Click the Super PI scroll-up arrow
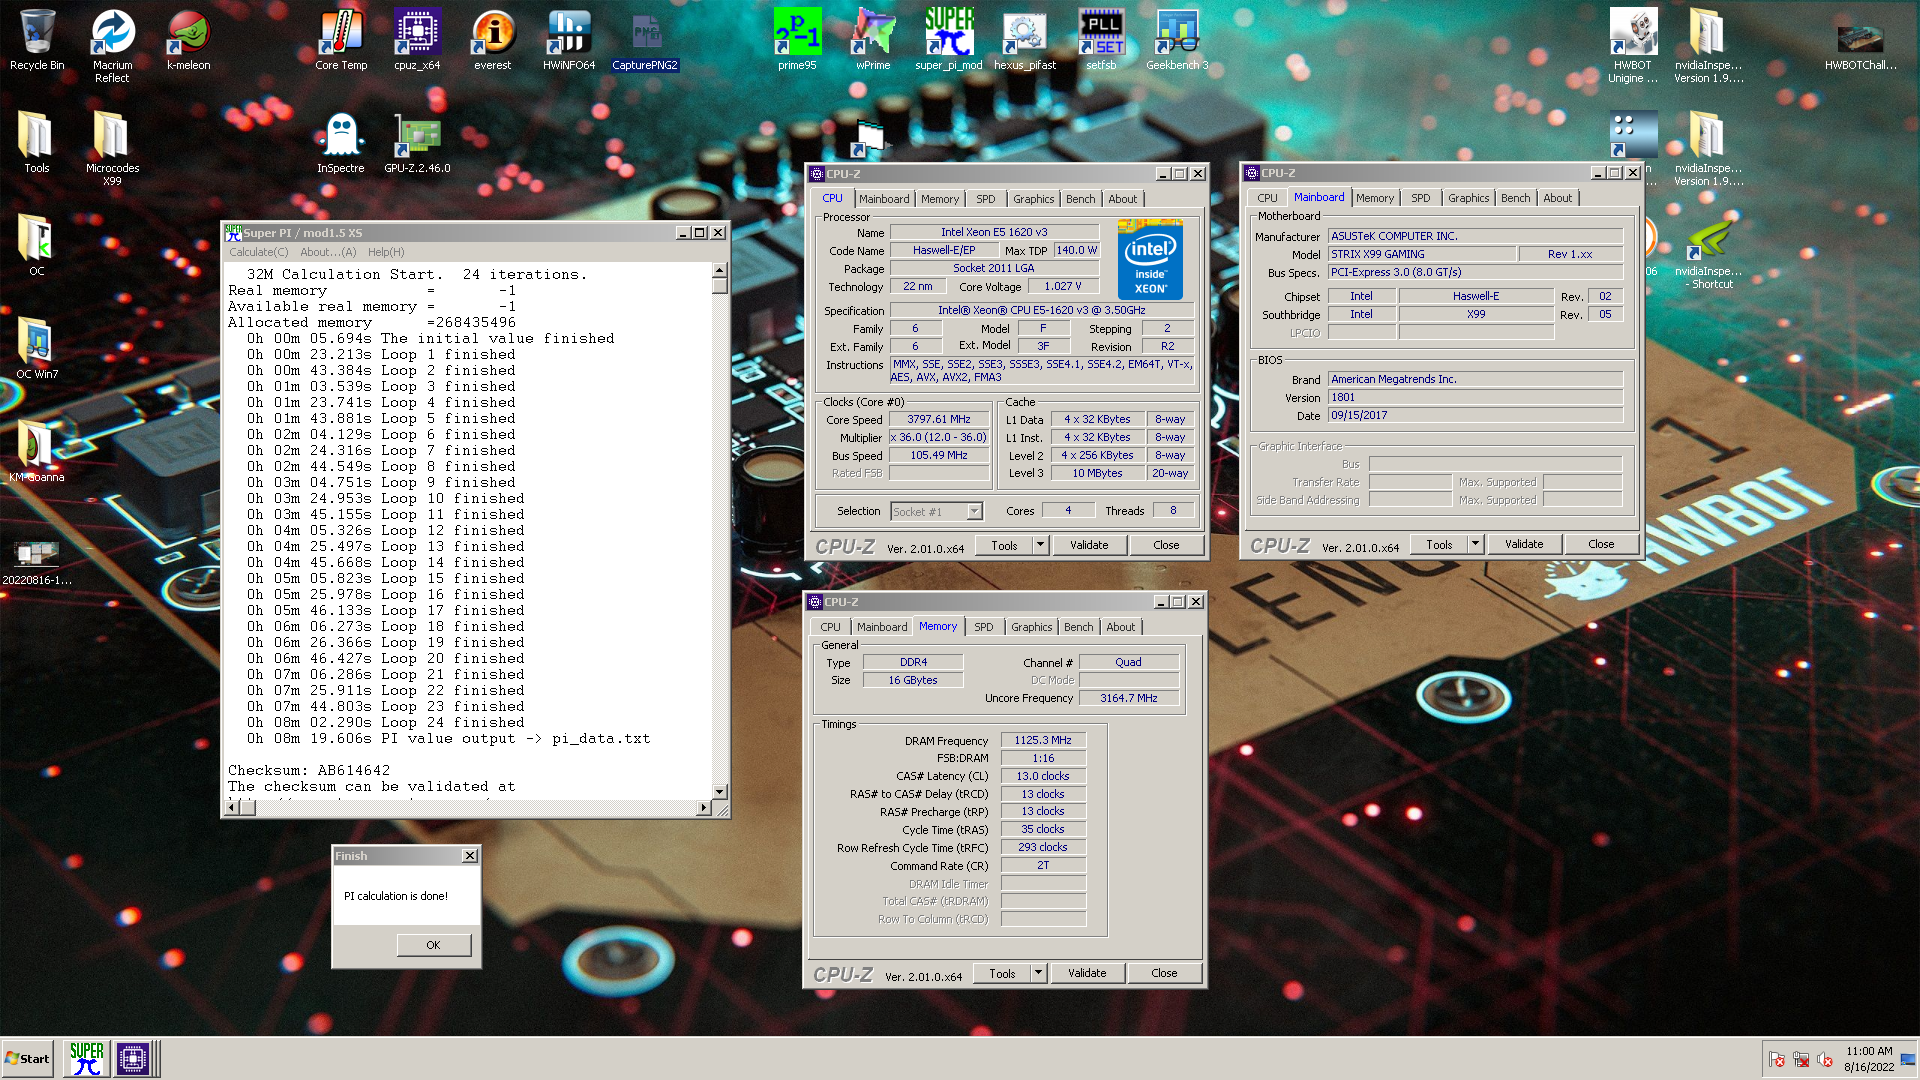The width and height of the screenshot is (1920, 1080). (x=719, y=271)
